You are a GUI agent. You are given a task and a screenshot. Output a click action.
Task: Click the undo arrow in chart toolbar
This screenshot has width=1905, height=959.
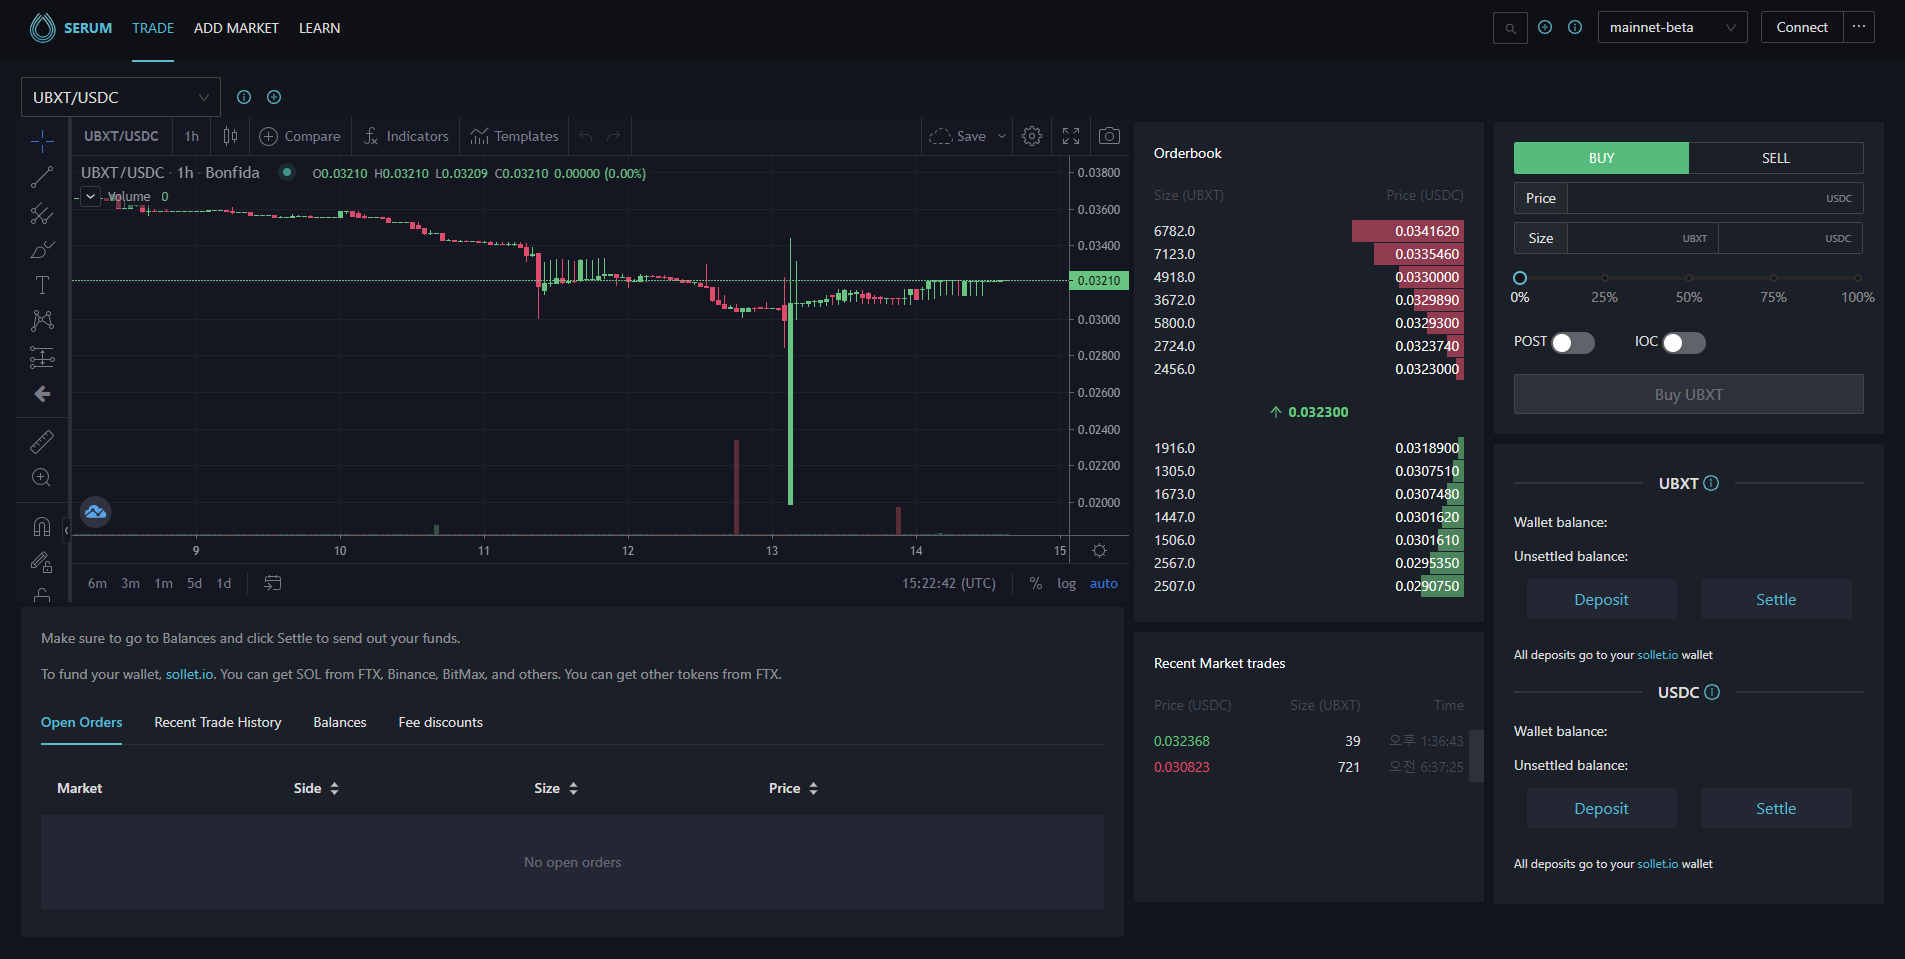coord(586,136)
